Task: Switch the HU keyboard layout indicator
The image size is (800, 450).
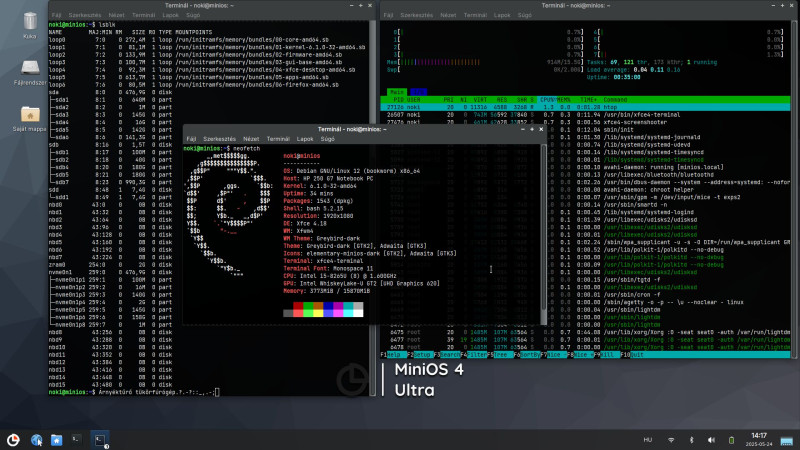Action: [x=647, y=440]
